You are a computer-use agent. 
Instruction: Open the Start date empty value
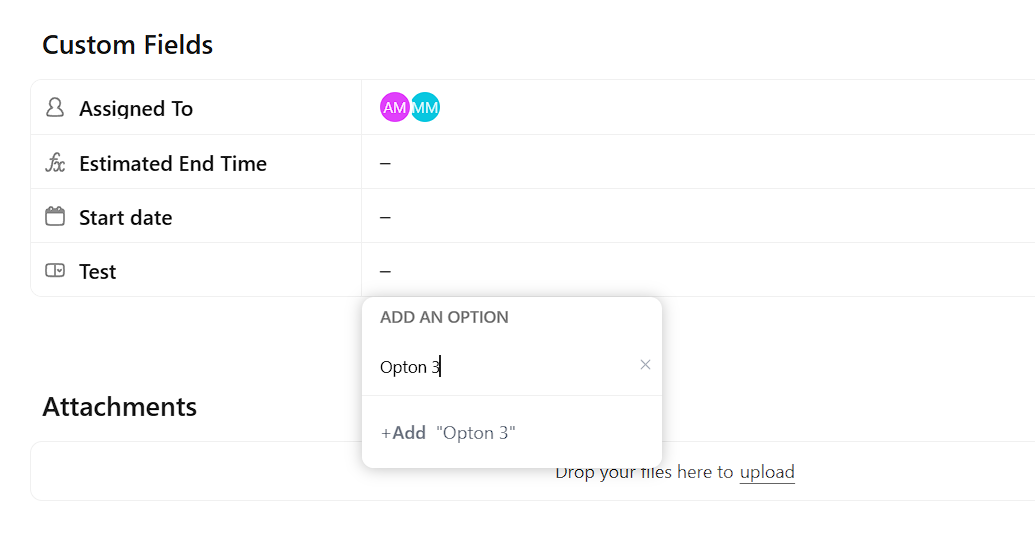[385, 217]
